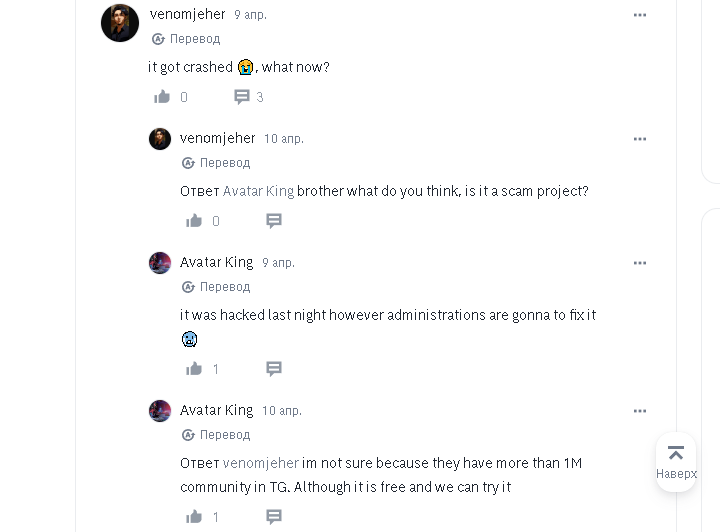Translate Avatar King's "it was hacked" comment
Screen dimensions: 720x532
(216, 286)
